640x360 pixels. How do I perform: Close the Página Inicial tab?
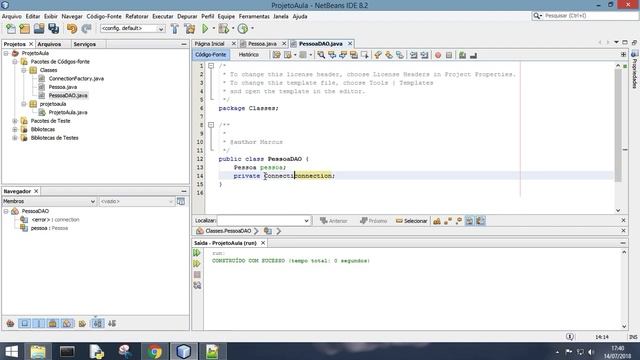click(x=233, y=44)
